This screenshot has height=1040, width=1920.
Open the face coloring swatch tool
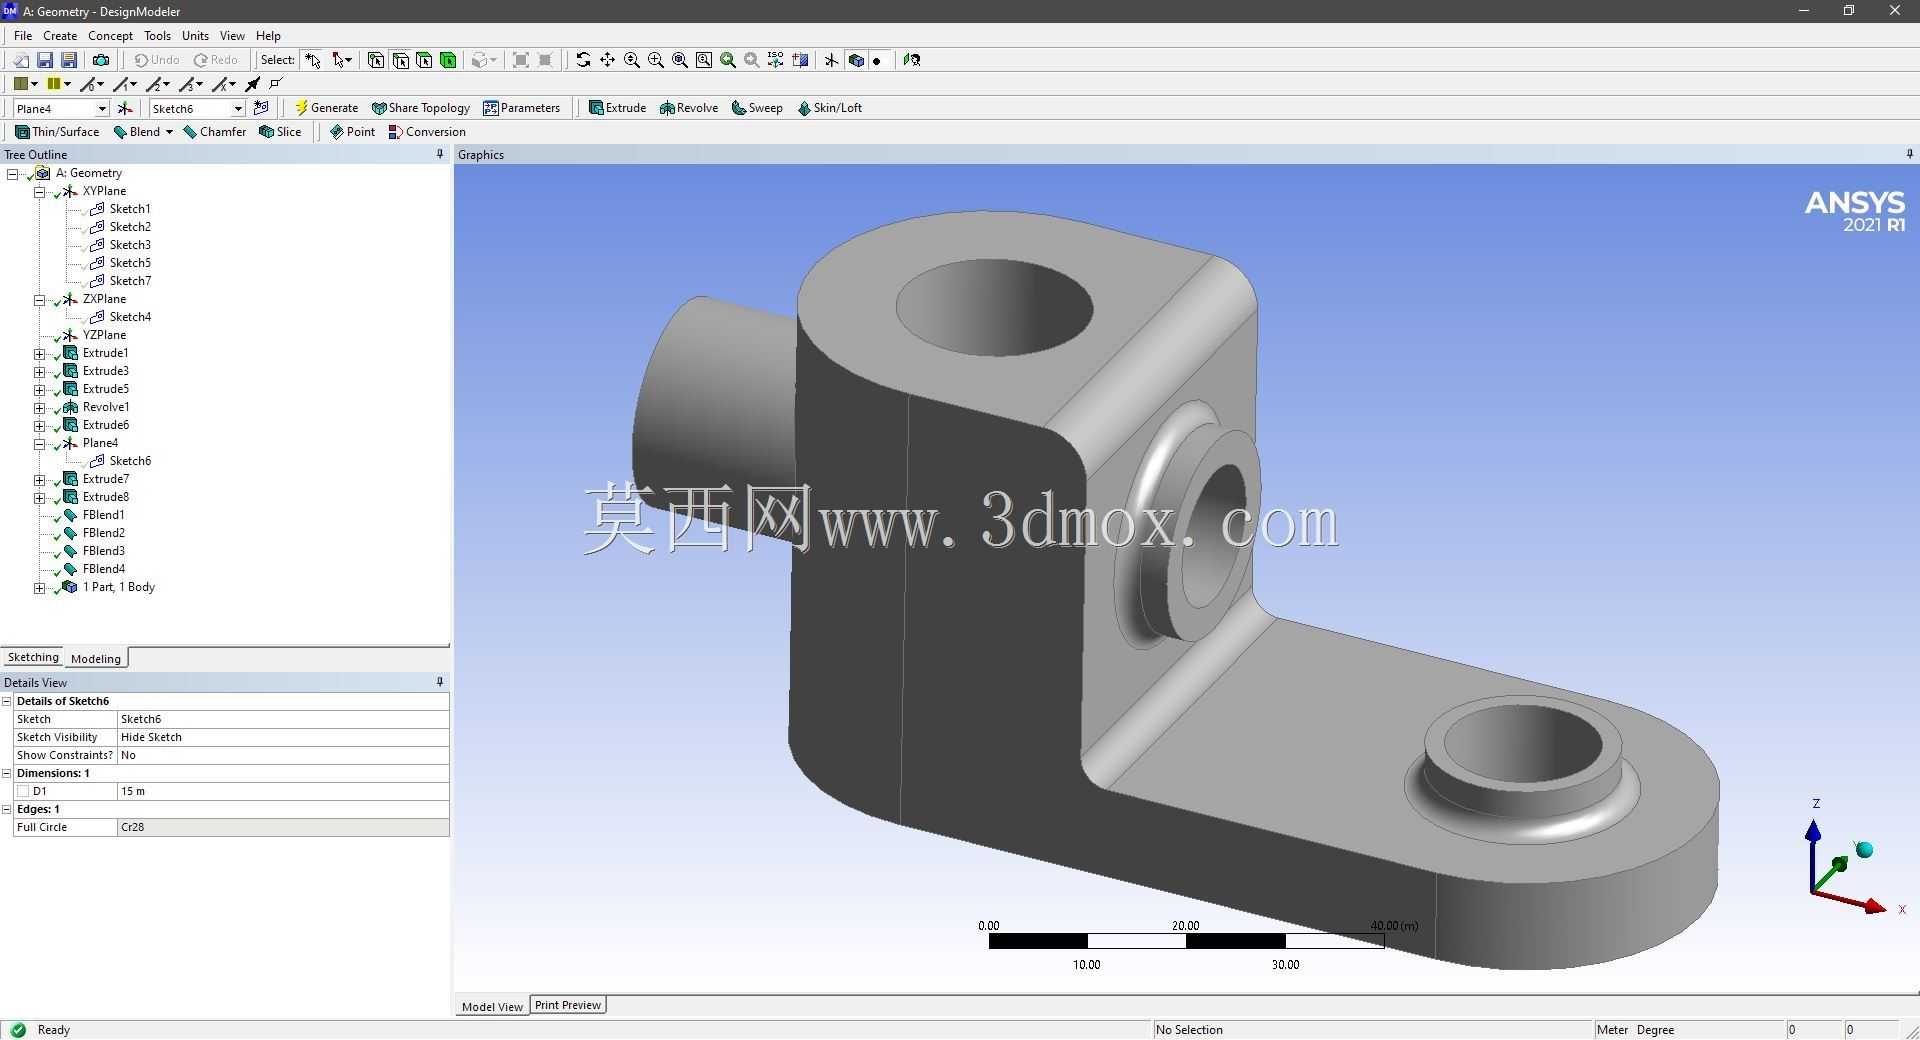(20, 84)
